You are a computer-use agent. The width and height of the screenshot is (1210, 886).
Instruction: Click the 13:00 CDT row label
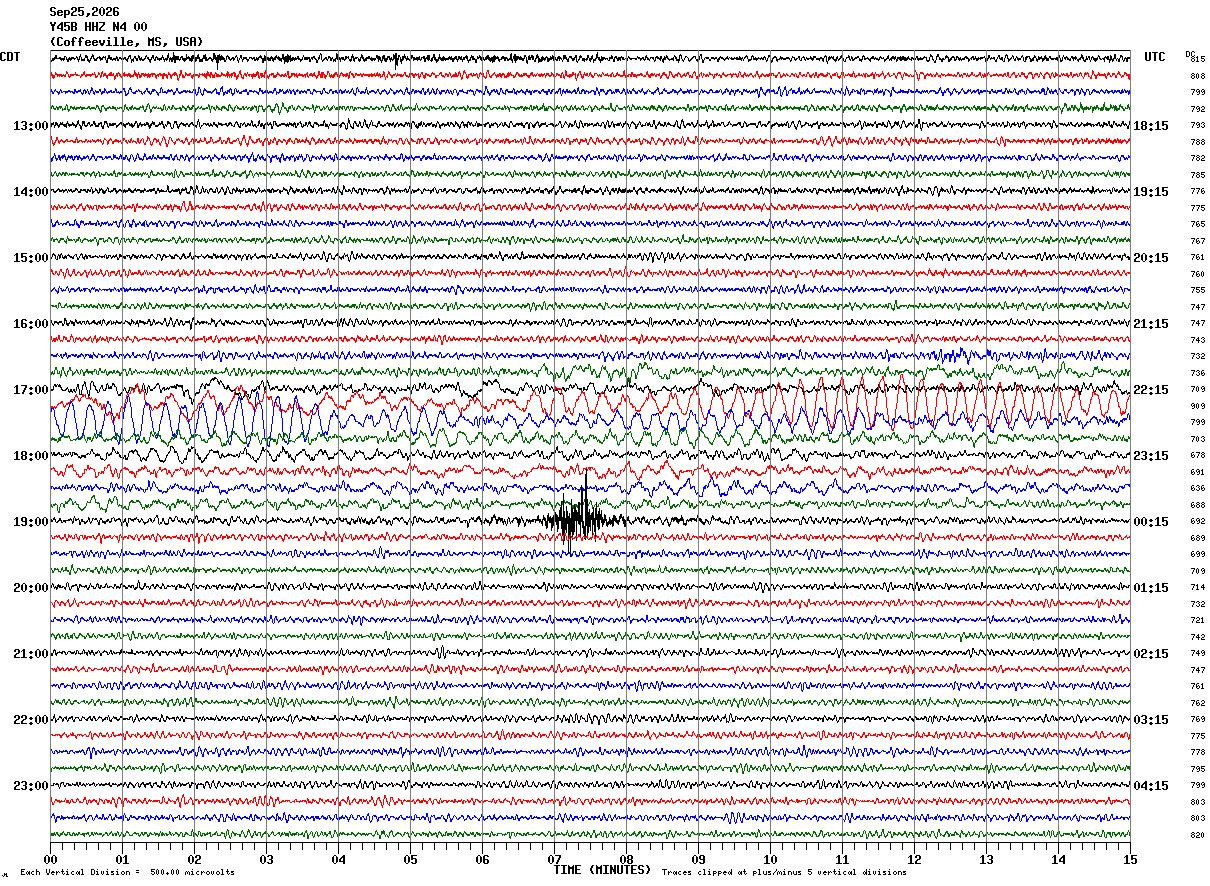[x=30, y=126]
